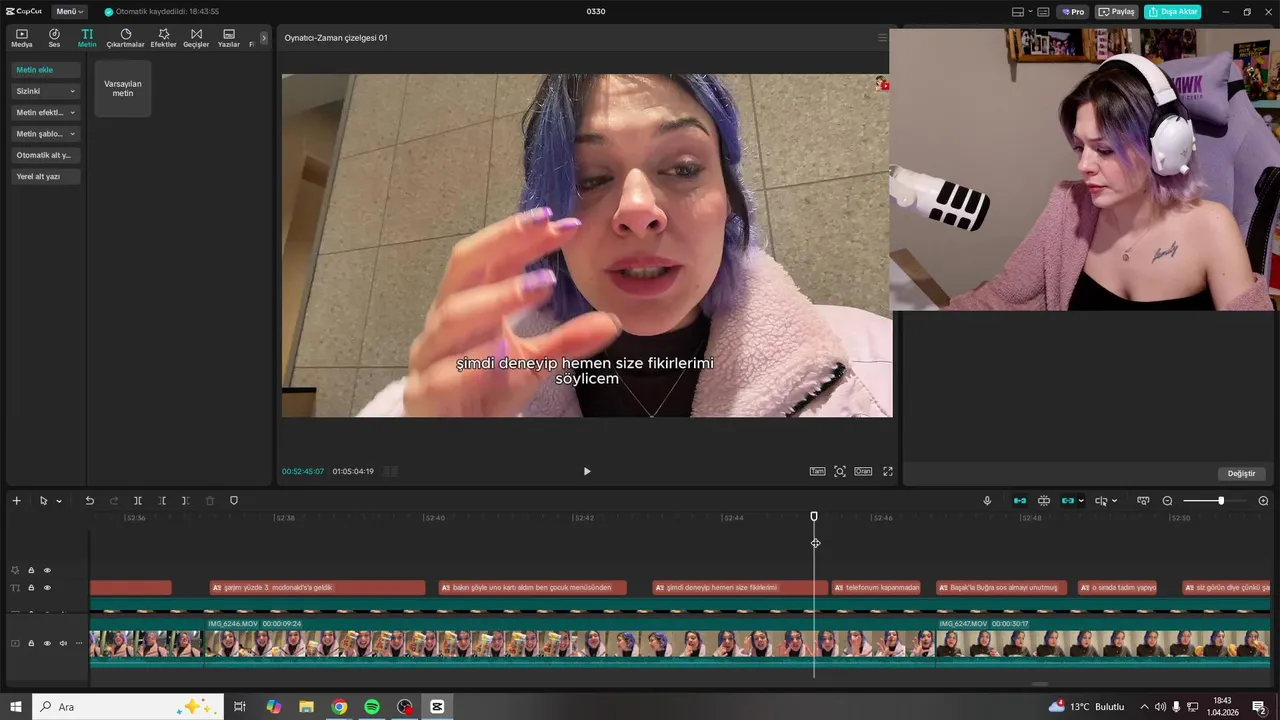The image size is (1280, 720).
Task: Open the Medya tab
Action: coord(21,38)
